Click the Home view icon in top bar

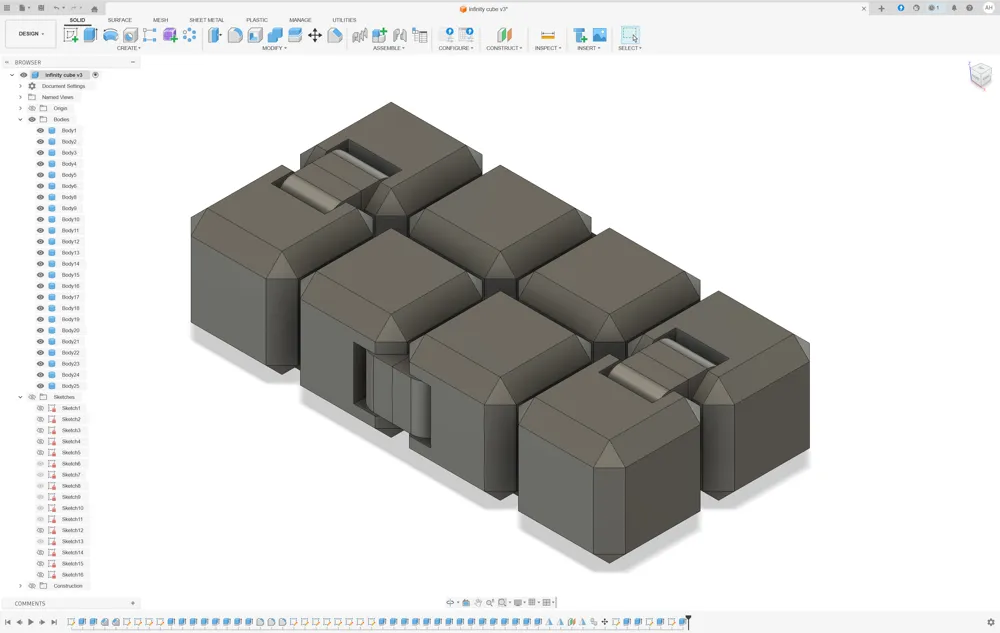[x=94, y=8]
